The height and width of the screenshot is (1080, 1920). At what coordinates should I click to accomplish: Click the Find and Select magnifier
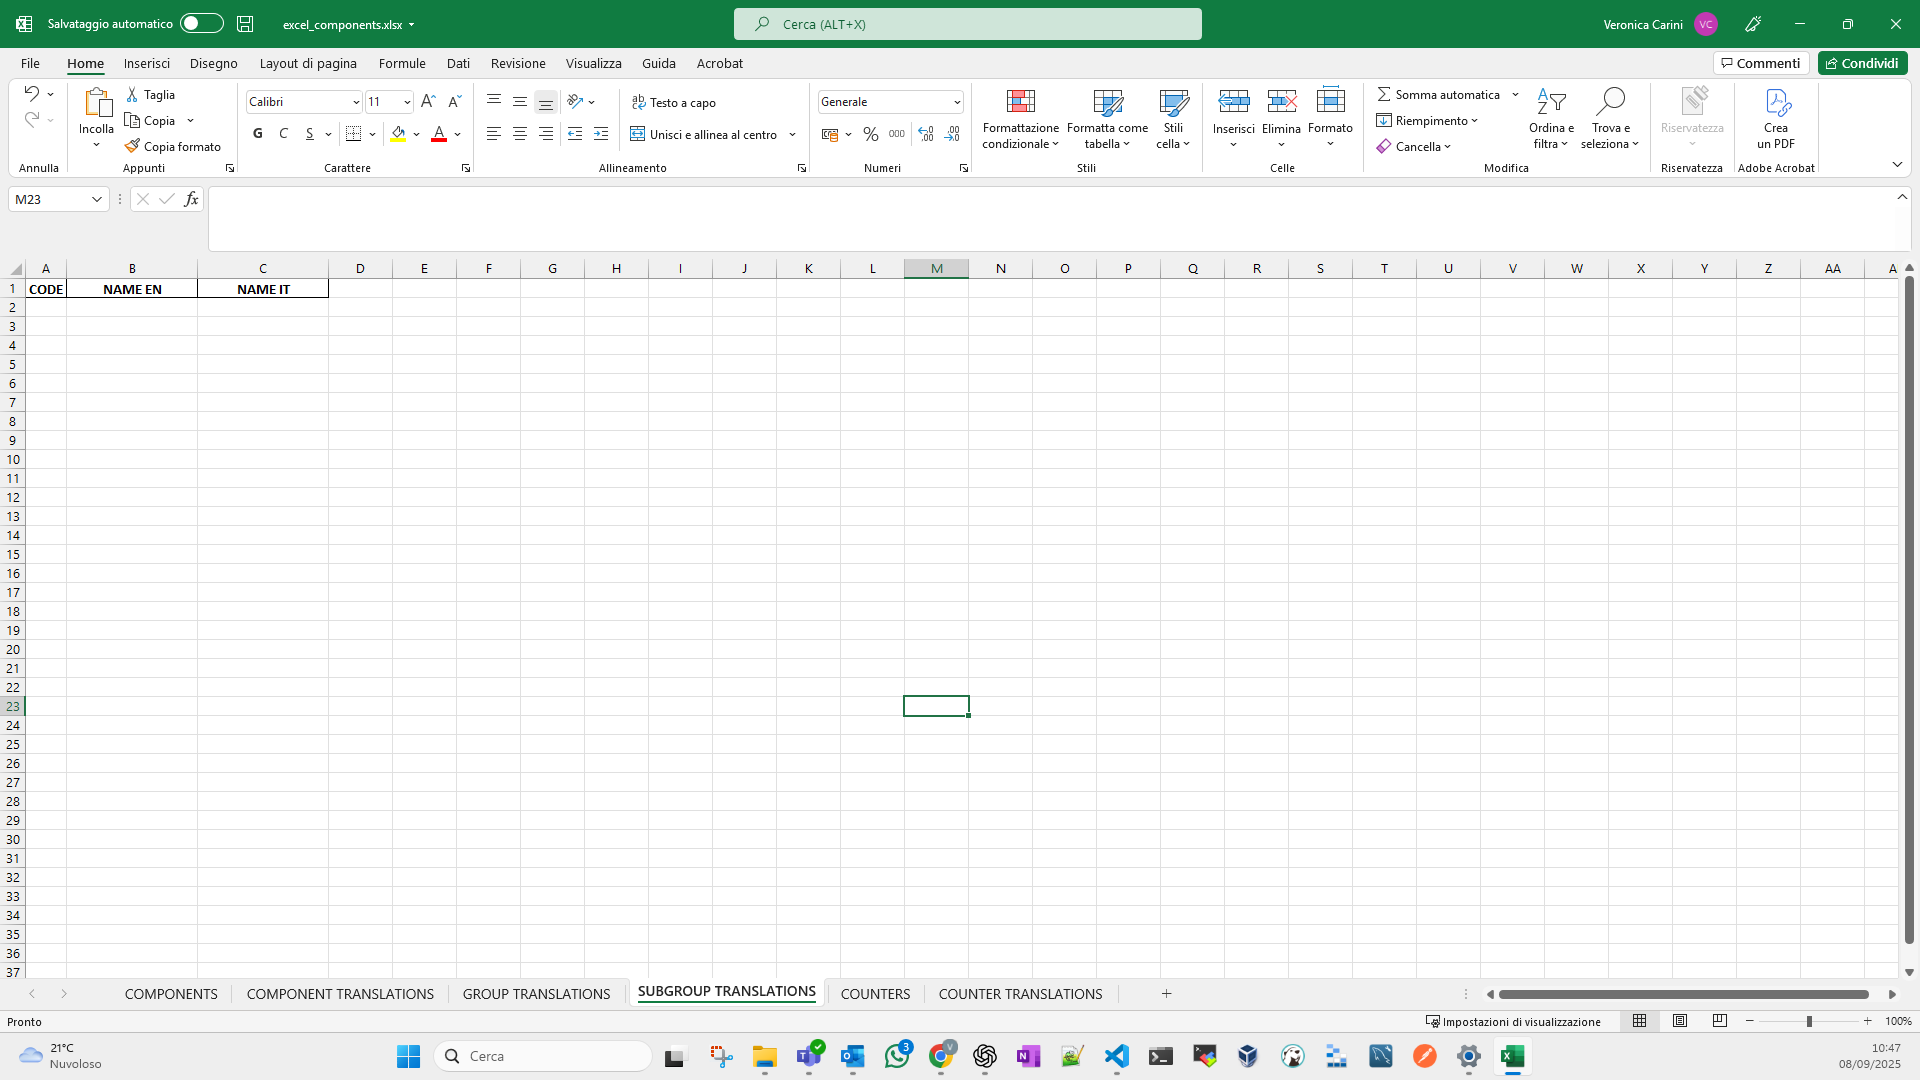pos(1609,102)
